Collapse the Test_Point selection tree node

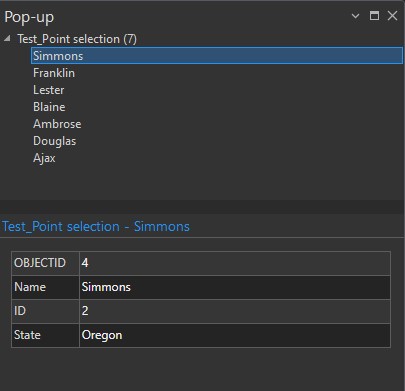pos(7,39)
